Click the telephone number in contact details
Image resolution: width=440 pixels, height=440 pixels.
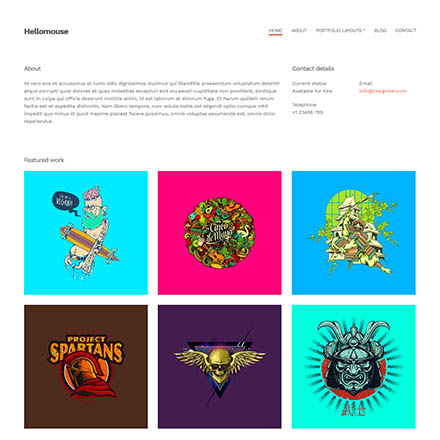[307, 112]
